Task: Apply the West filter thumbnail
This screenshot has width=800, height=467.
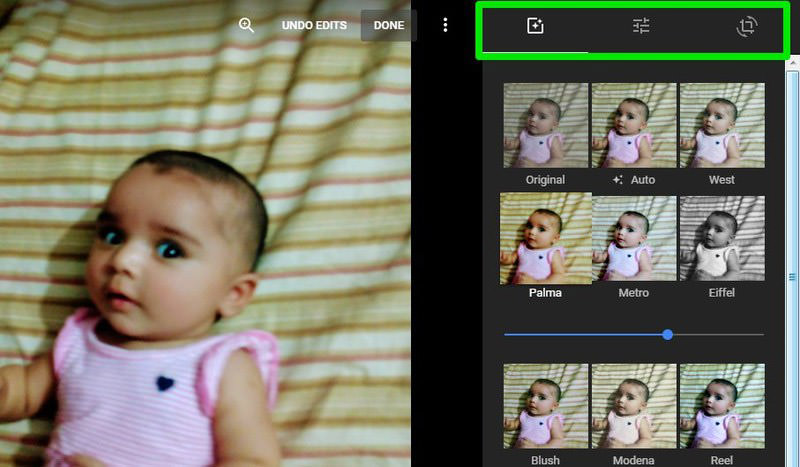Action: (x=722, y=126)
